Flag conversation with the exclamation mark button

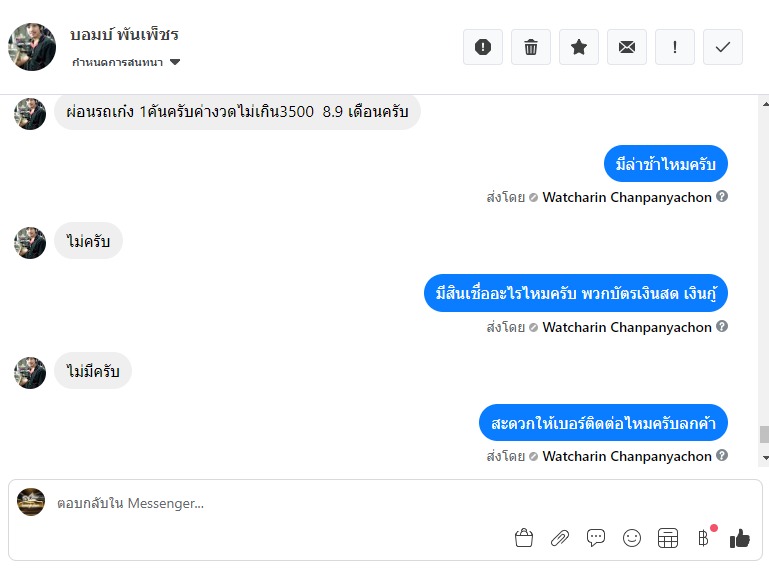click(675, 47)
